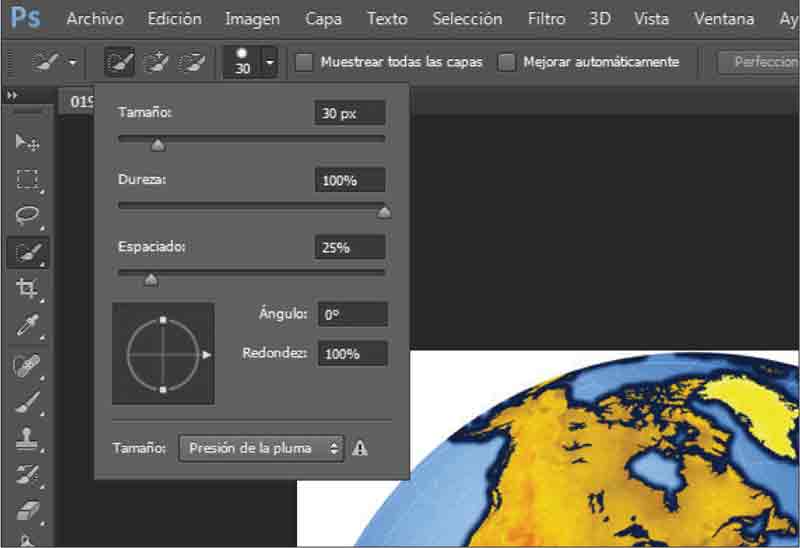Click the Subtract from selection icon
The height and width of the screenshot is (548, 800).
click(190, 62)
